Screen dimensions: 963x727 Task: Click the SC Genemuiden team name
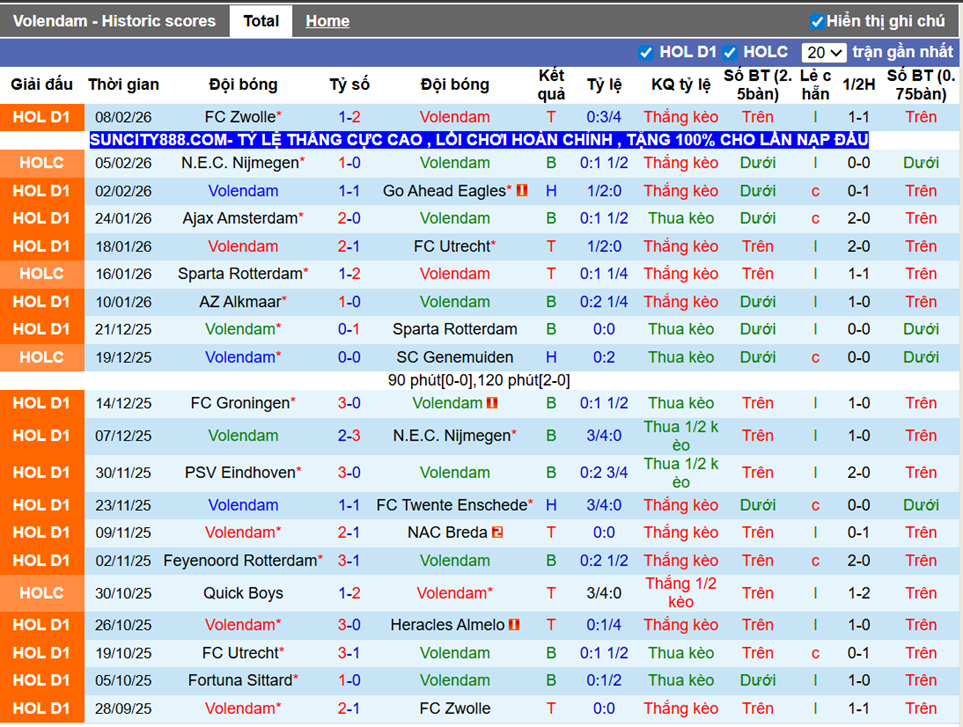click(455, 357)
